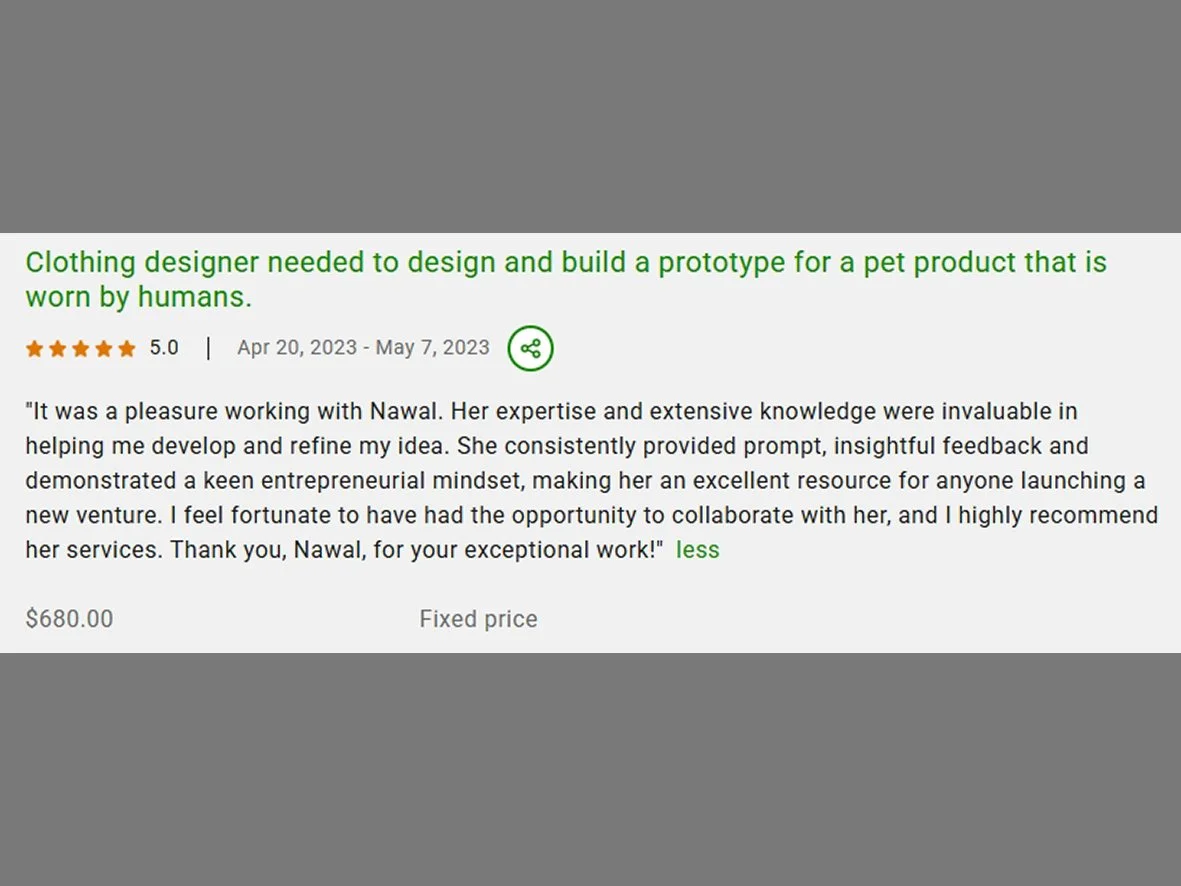Image resolution: width=1181 pixels, height=886 pixels.
Task: Click the first orange rating star
Action: [35, 348]
